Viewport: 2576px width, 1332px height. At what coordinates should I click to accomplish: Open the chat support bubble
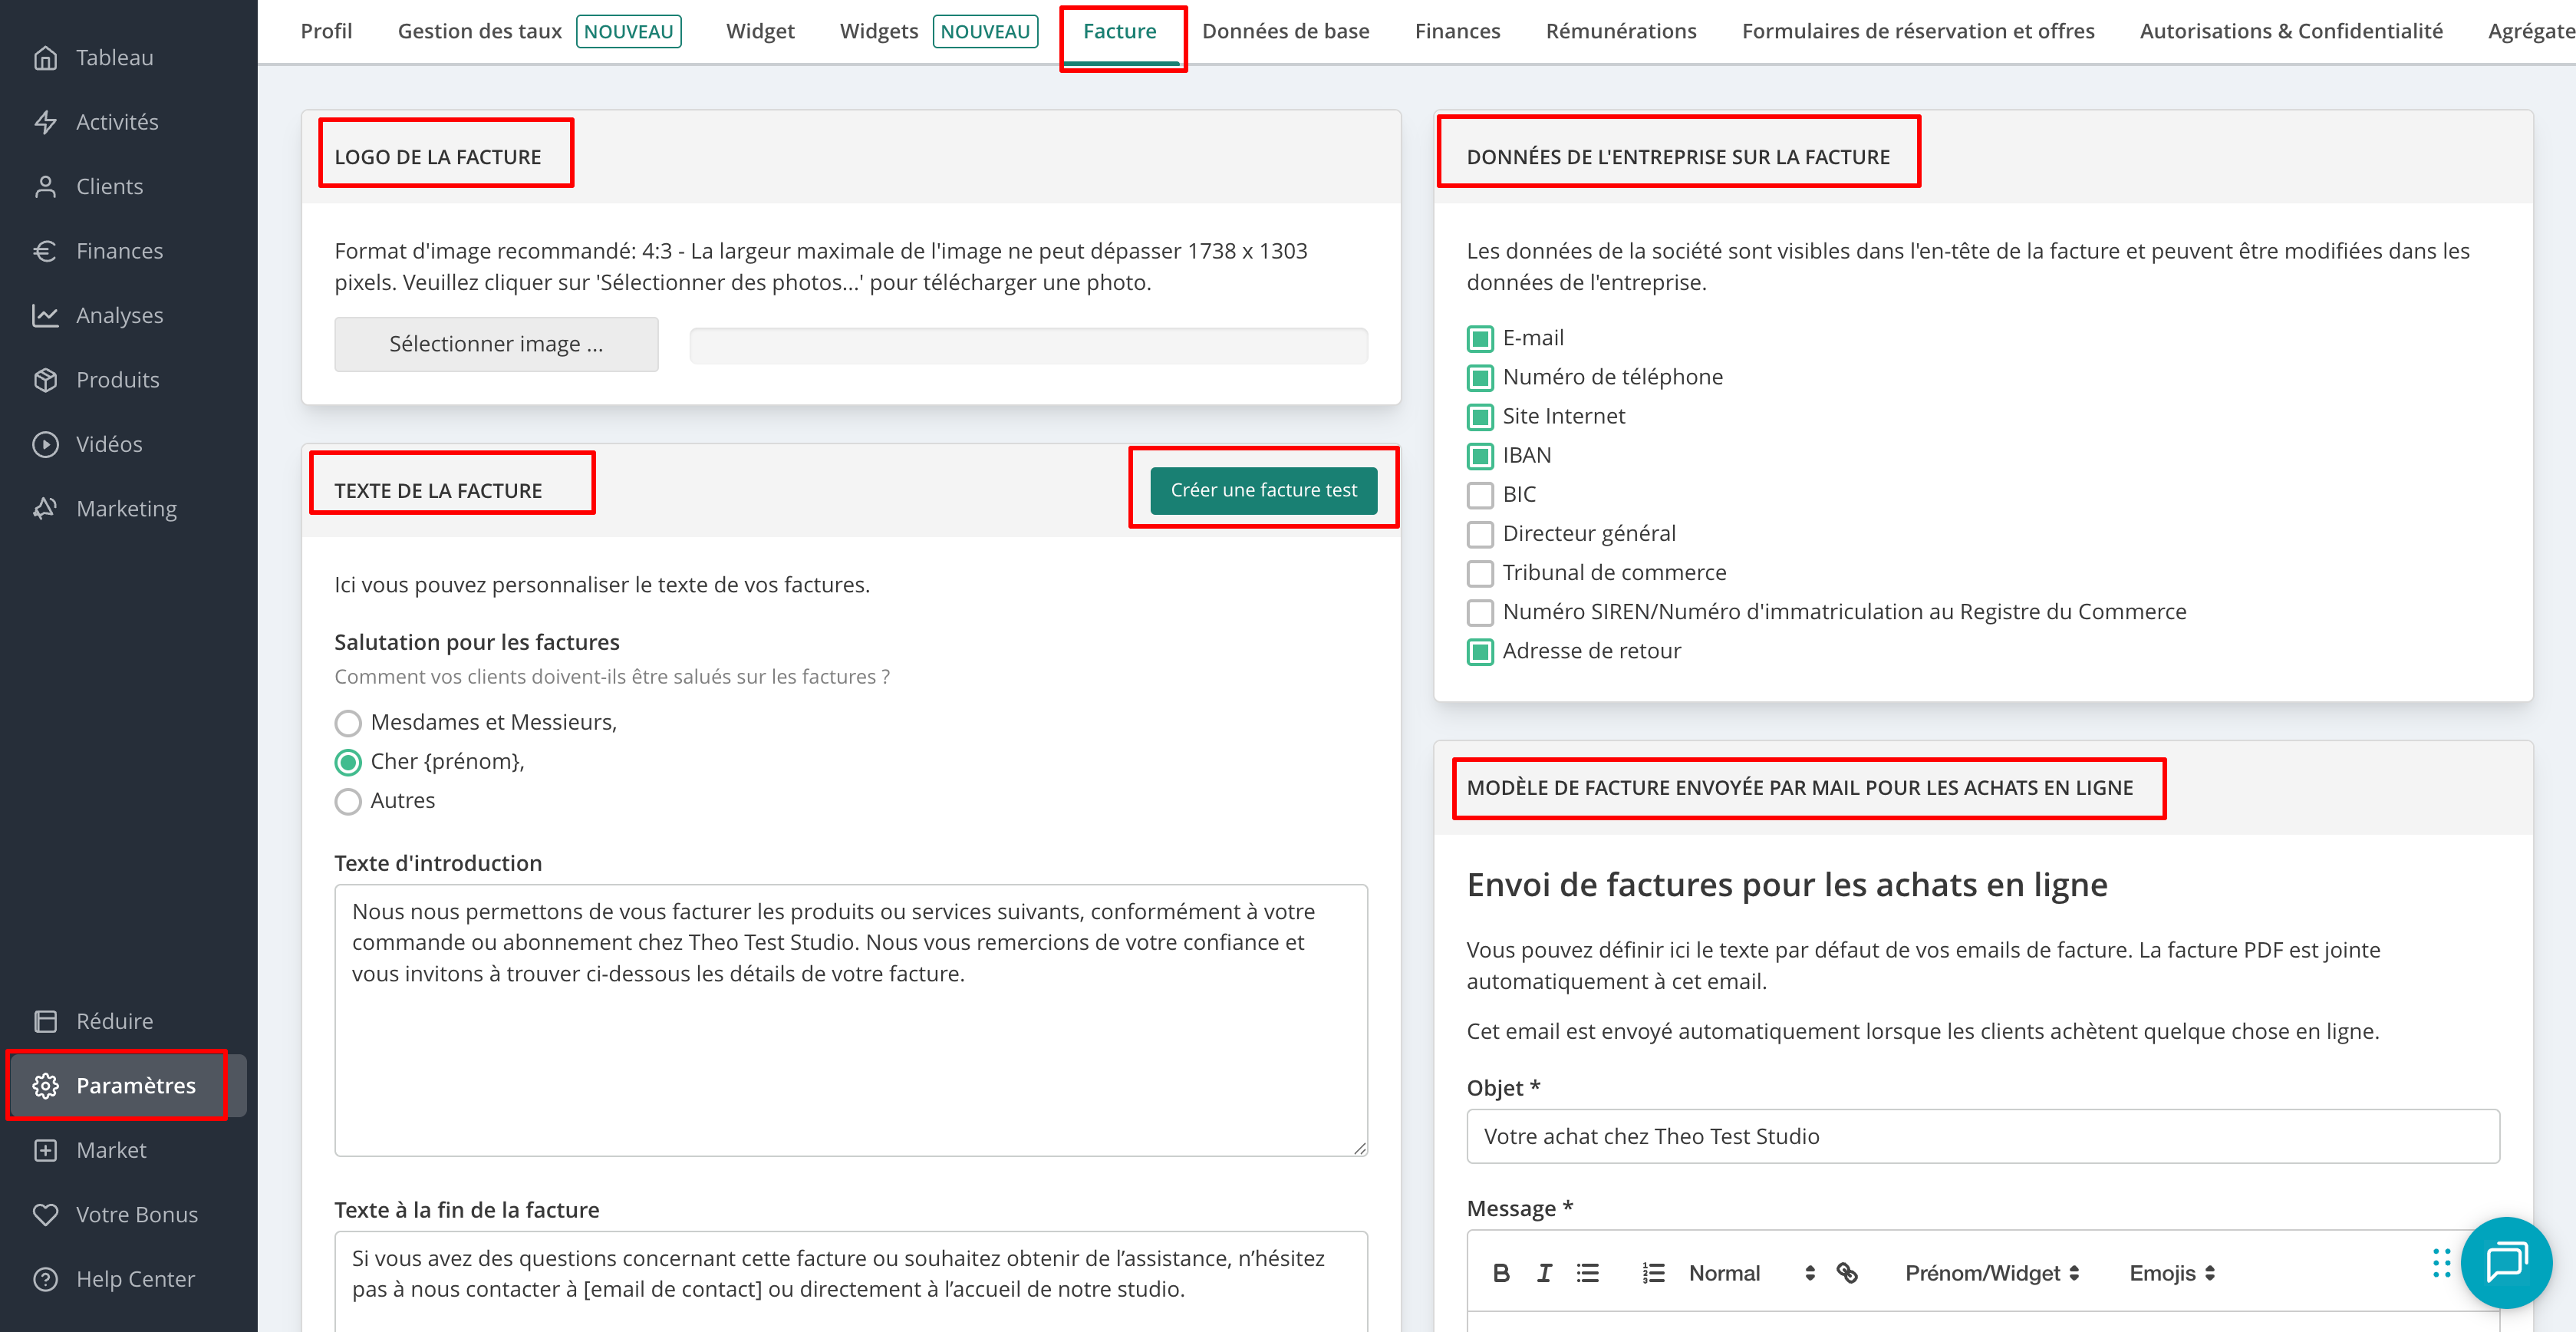tap(2506, 1262)
